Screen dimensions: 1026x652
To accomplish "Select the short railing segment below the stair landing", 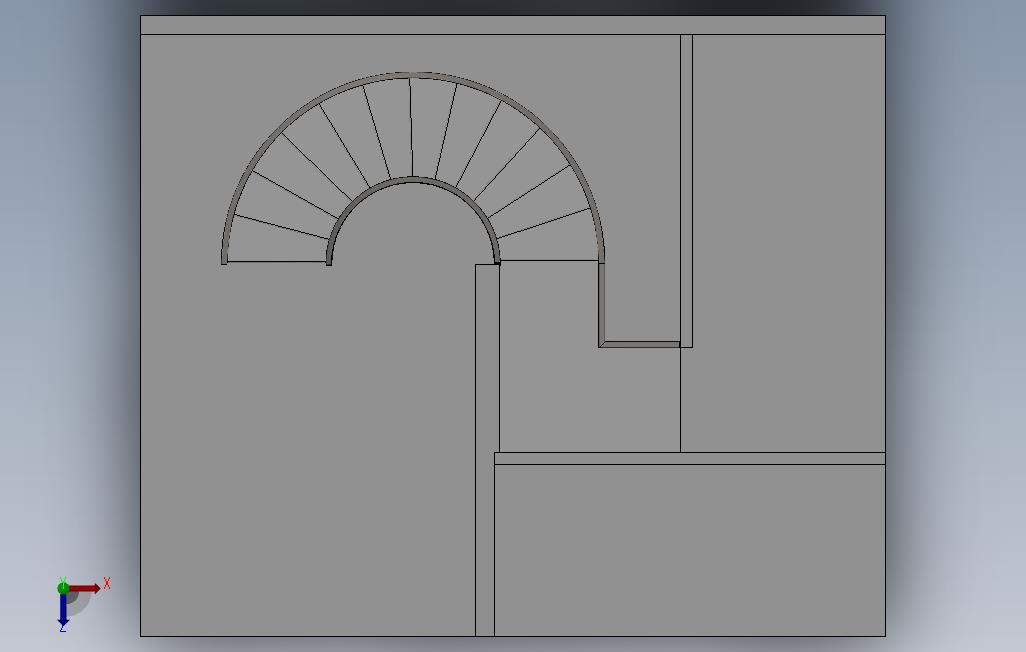I will tap(639, 344).
